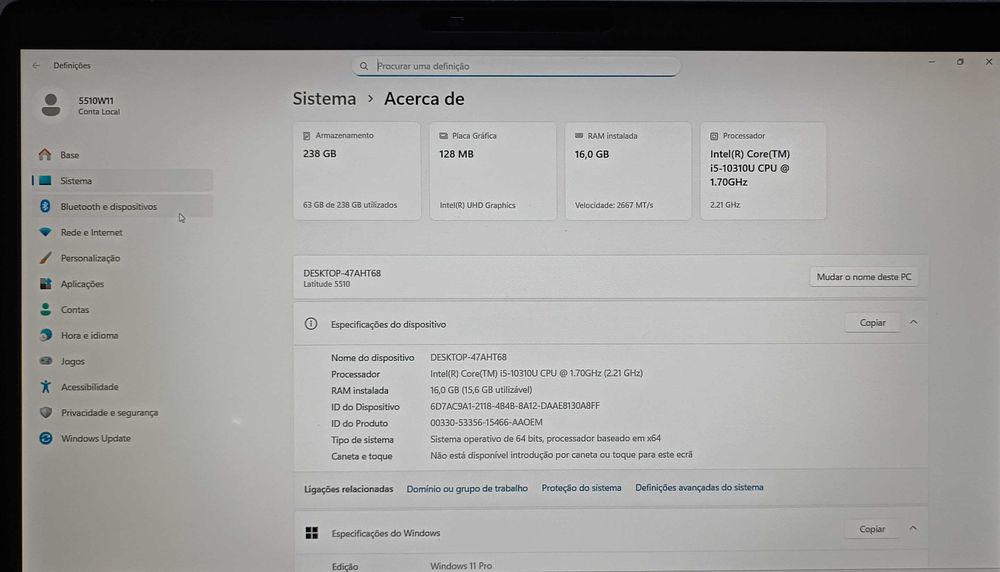Screen dimensions: 1000x572
Task: Click the Base home icon
Action: click(x=45, y=154)
